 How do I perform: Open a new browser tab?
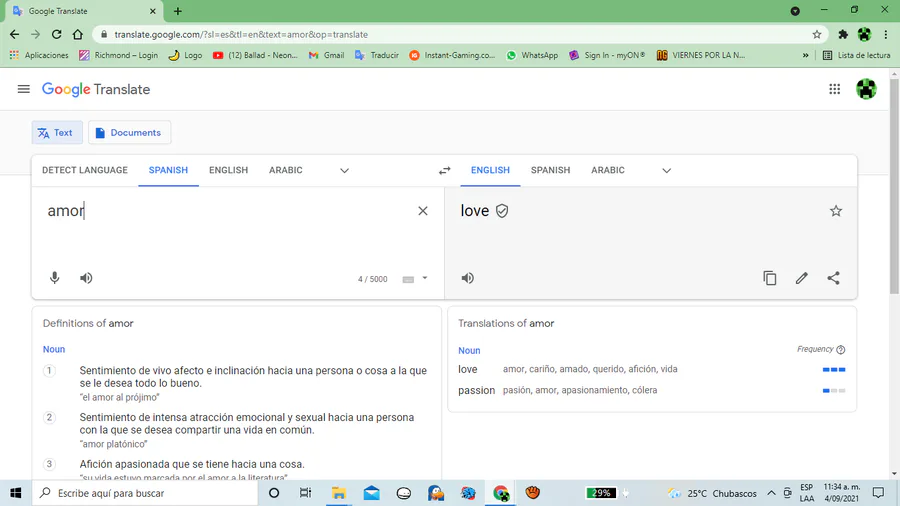[178, 11]
